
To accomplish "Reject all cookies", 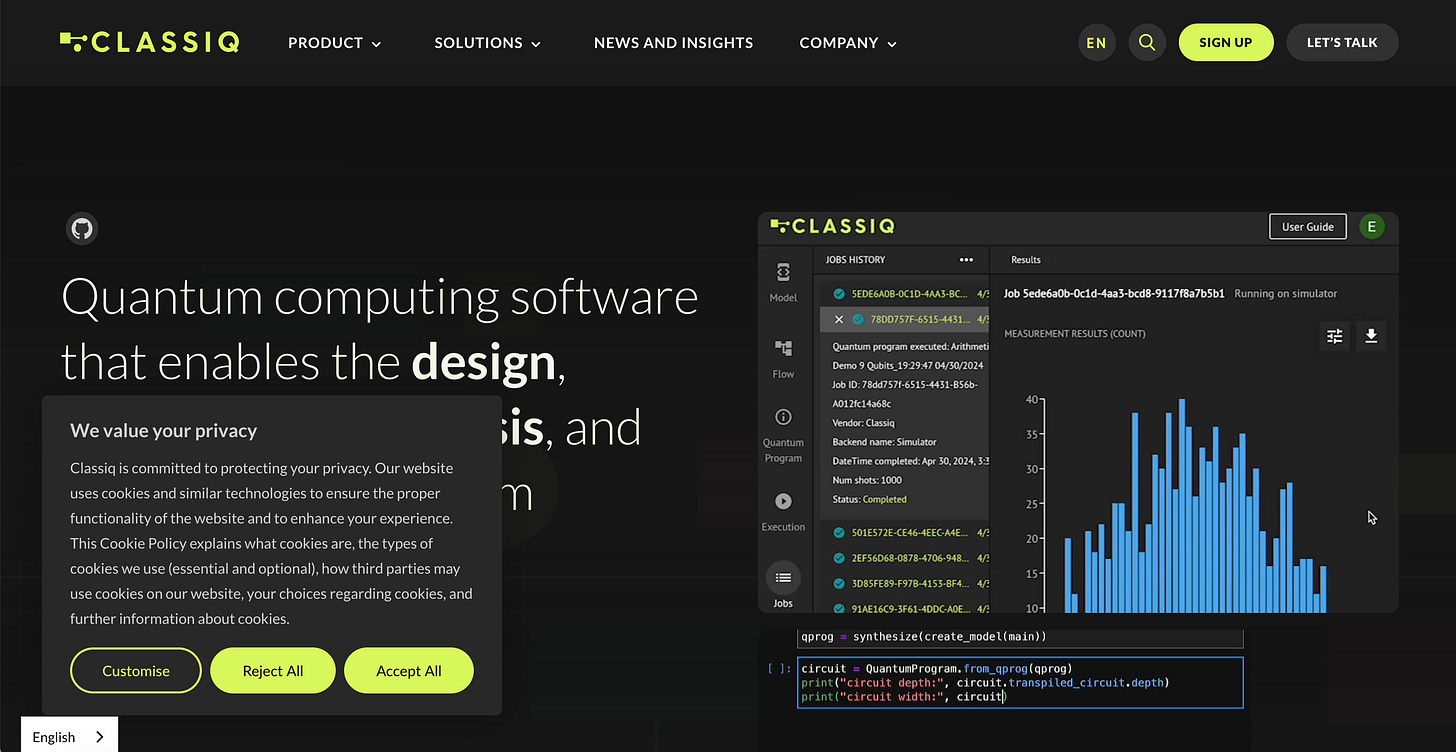I will [x=272, y=671].
